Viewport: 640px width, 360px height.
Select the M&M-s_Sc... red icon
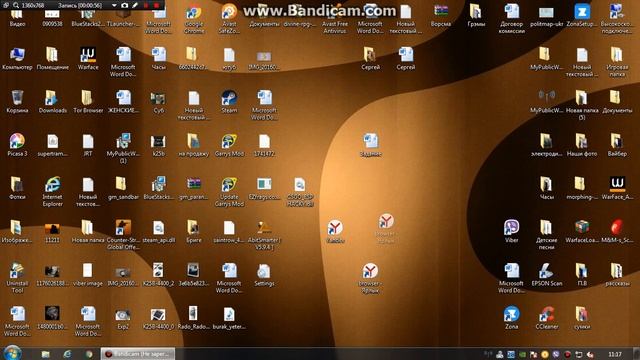[617, 231]
